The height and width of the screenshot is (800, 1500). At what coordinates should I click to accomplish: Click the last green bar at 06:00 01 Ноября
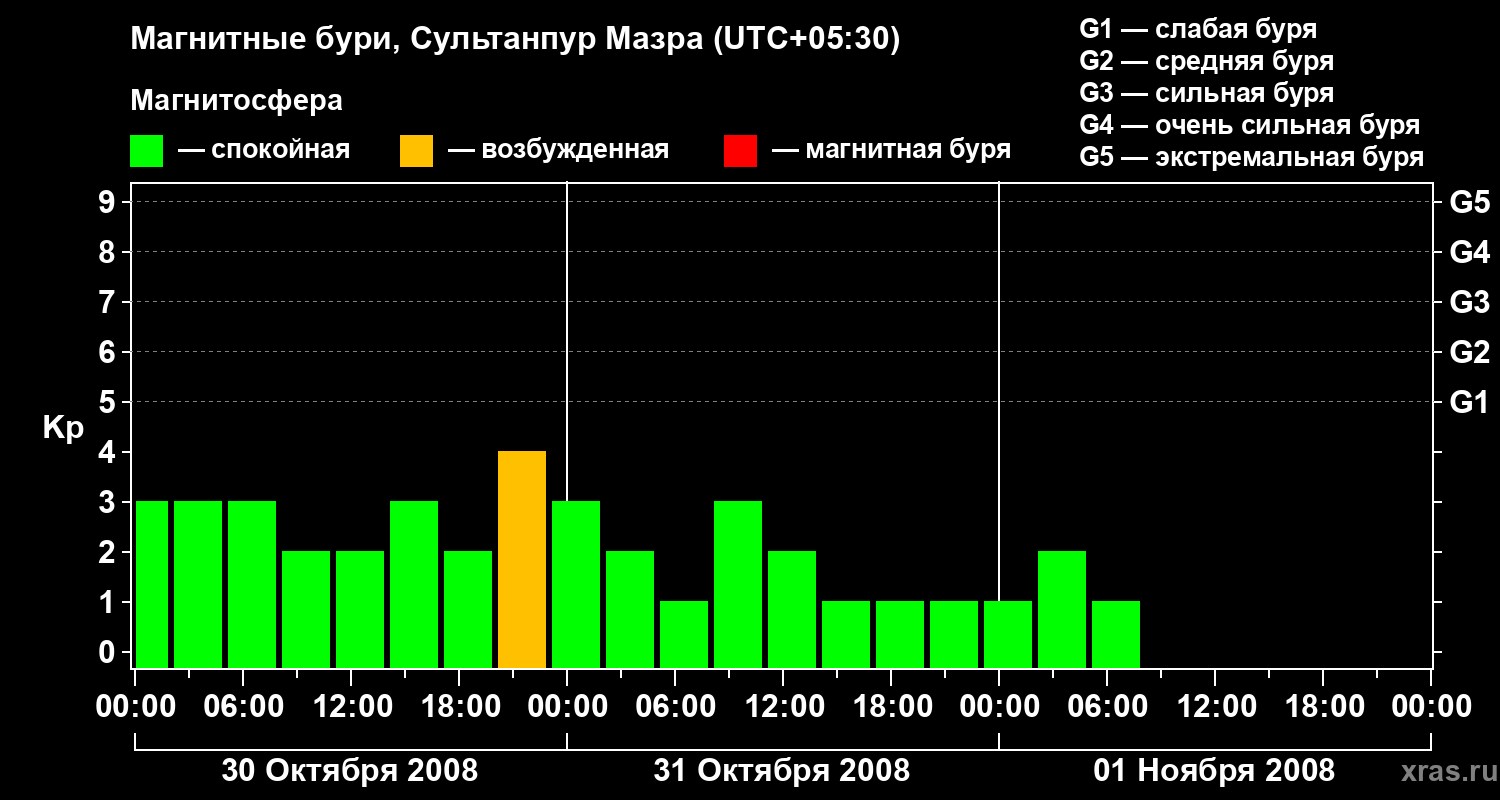1116,634
